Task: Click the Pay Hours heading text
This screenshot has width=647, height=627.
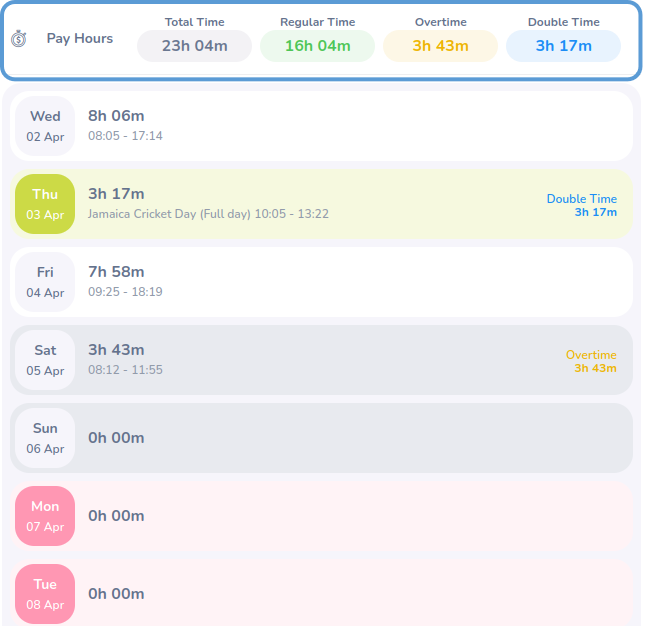Action: pyautogui.click(x=80, y=39)
